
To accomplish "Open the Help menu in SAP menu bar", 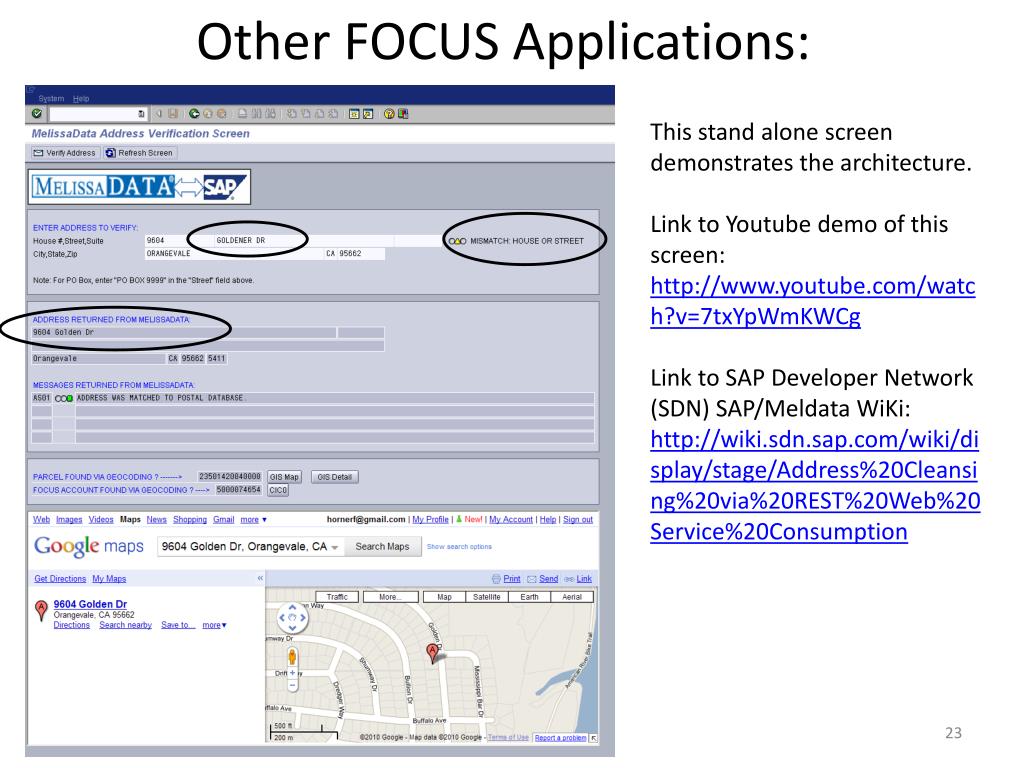I will click(x=81, y=99).
